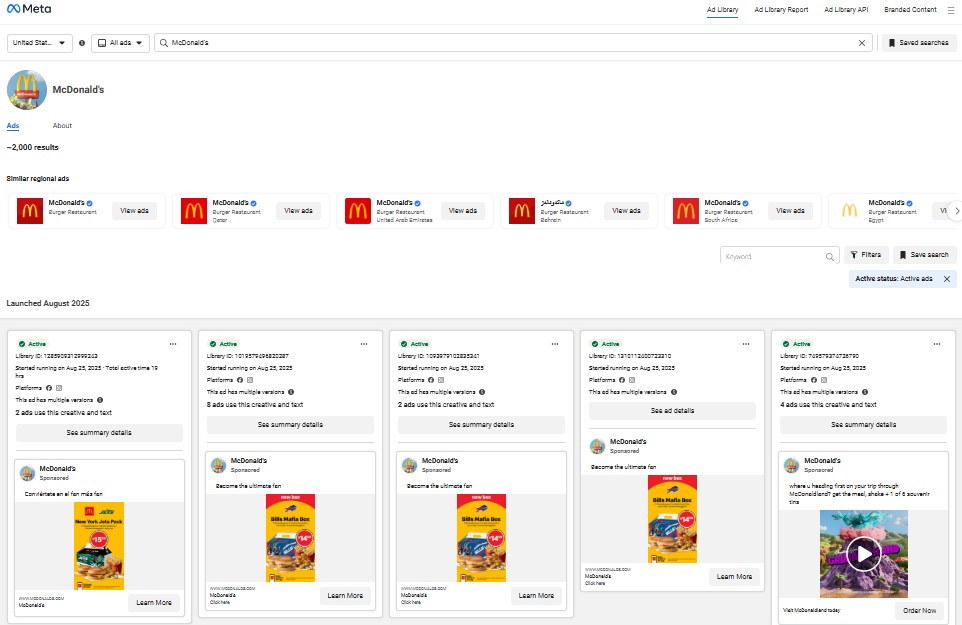Open three-dot menu on the 4-ads McDonaldland card
962x625 pixels.
[x=937, y=344]
